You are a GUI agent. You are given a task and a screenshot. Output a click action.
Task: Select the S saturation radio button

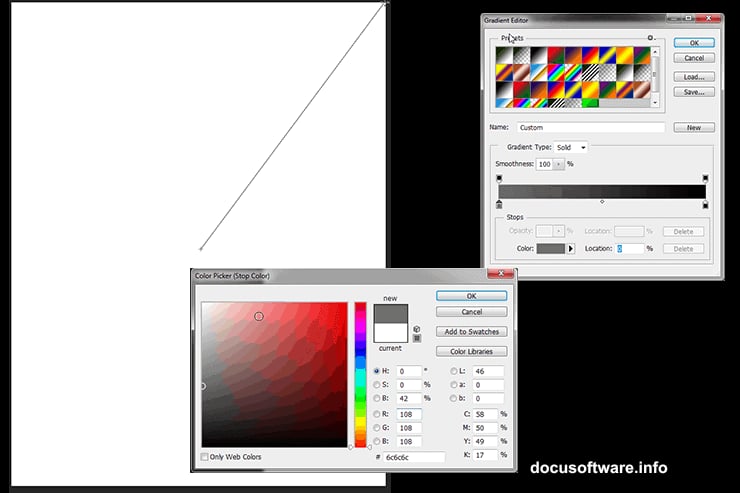pyautogui.click(x=376, y=384)
